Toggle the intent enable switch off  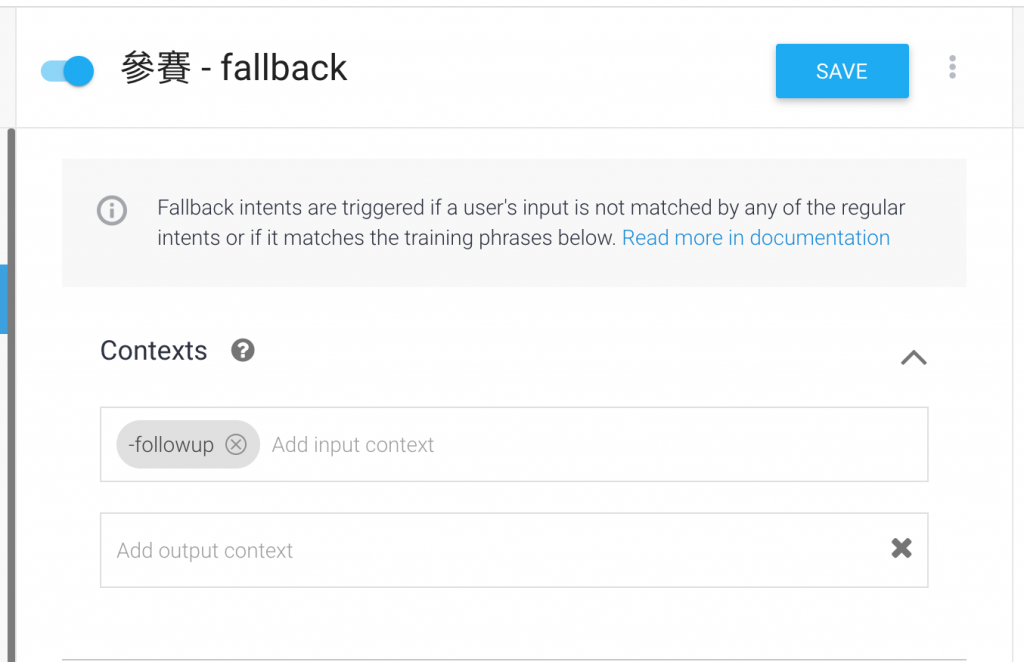point(67,71)
